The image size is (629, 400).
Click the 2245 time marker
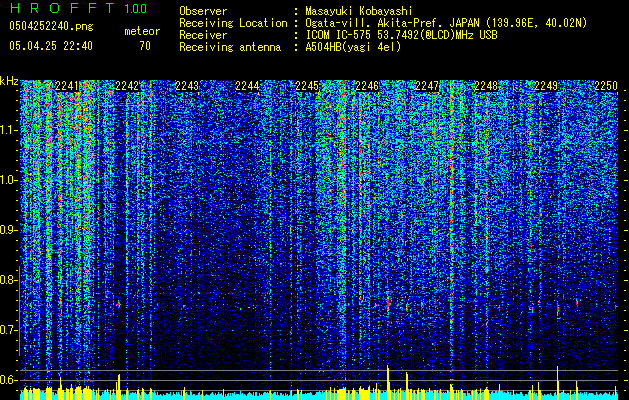tap(307, 86)
